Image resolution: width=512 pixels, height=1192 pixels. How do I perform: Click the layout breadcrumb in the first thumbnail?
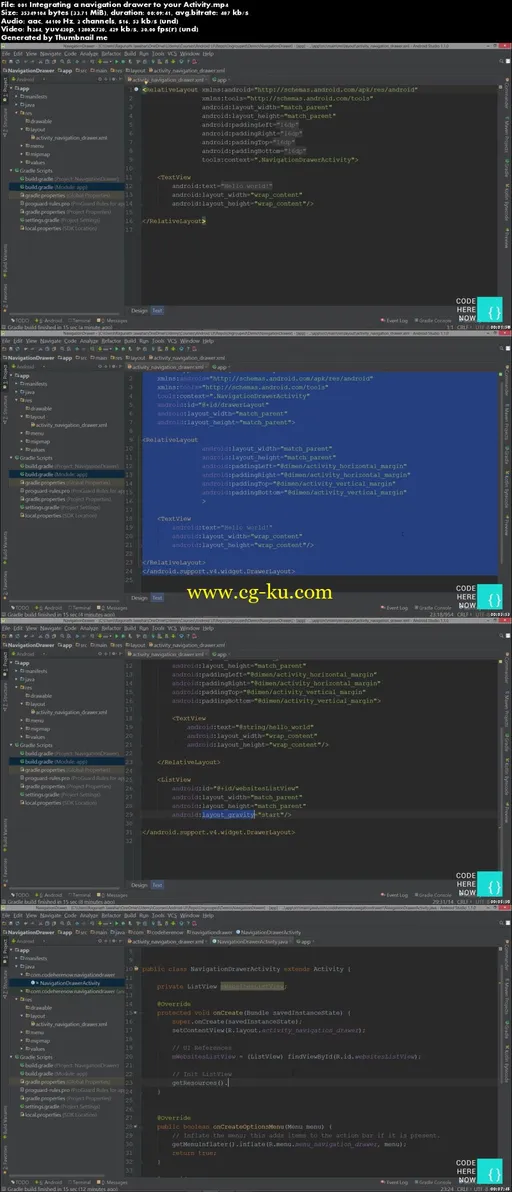tap(135, 69)
